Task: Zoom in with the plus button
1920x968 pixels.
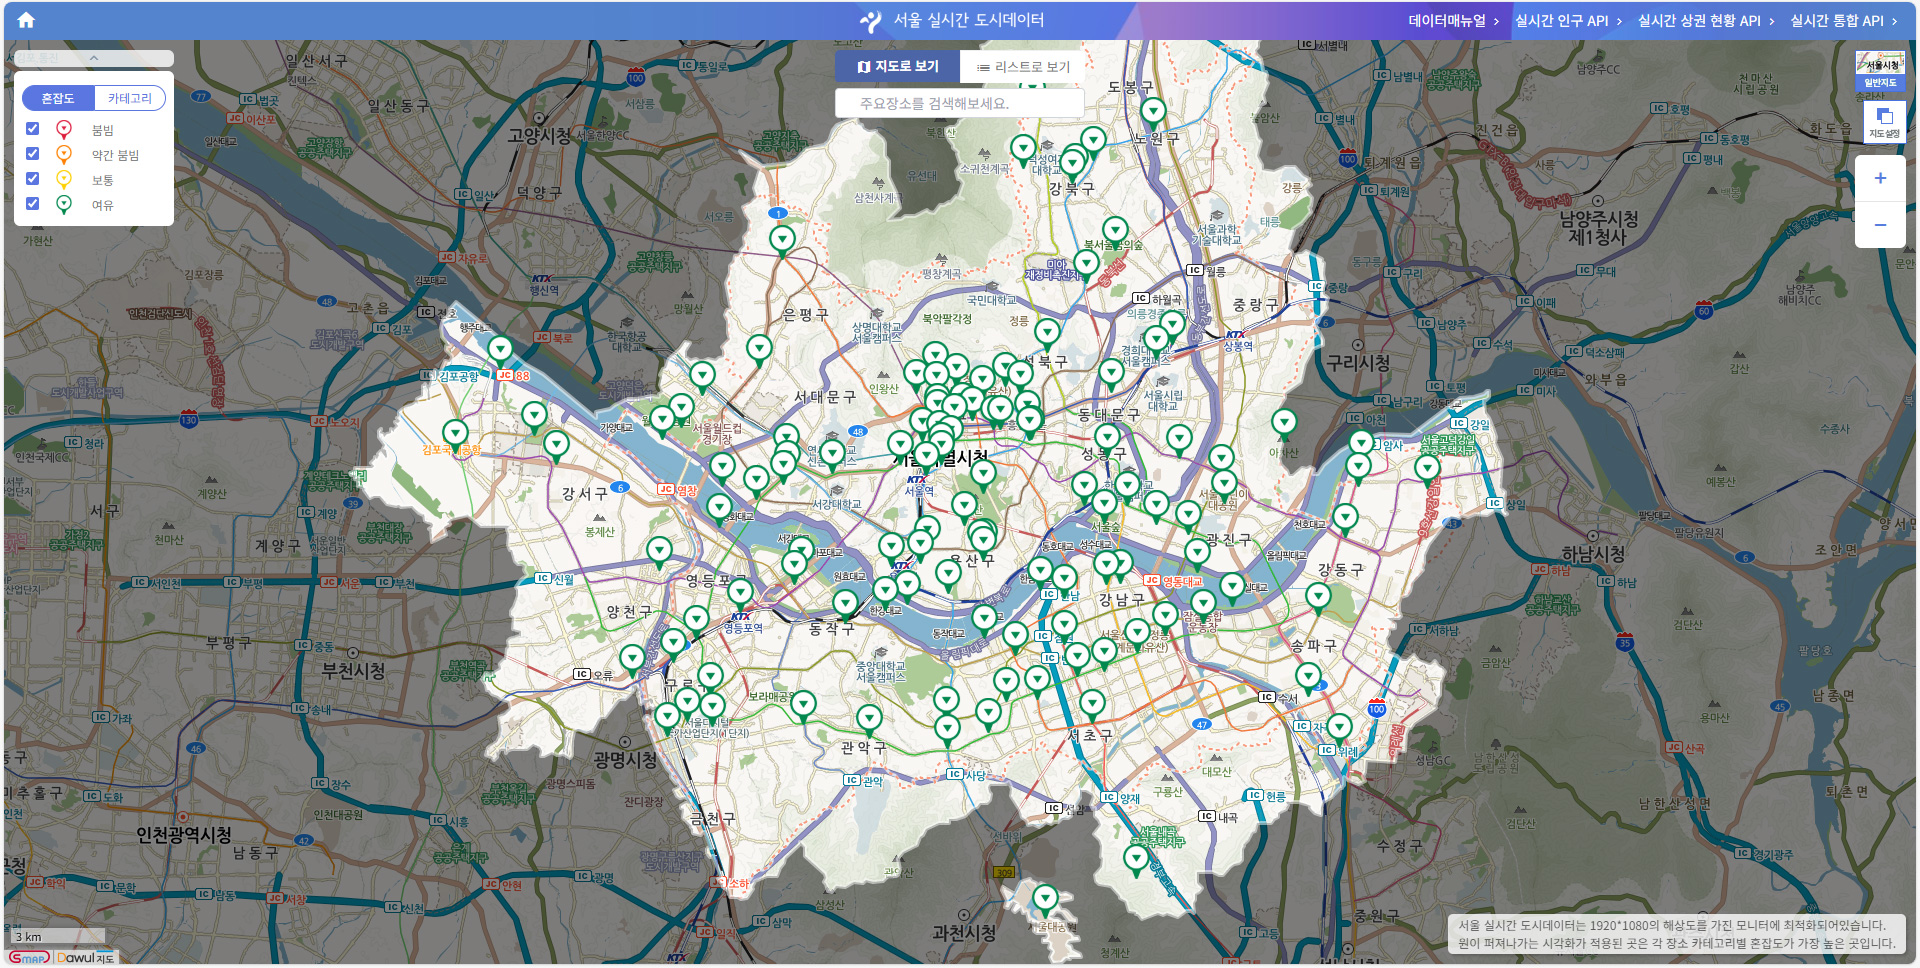Action: tap(1880, 178)
